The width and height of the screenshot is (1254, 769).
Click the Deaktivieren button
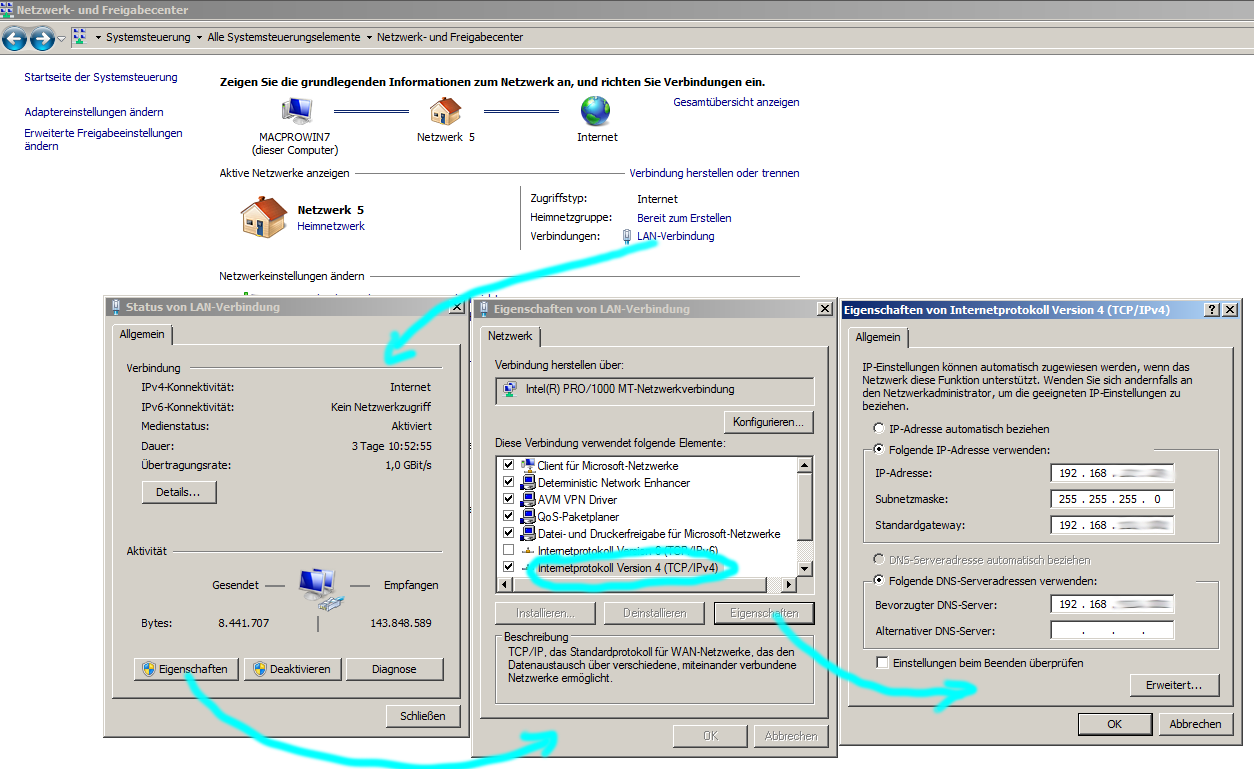(293, 669)
